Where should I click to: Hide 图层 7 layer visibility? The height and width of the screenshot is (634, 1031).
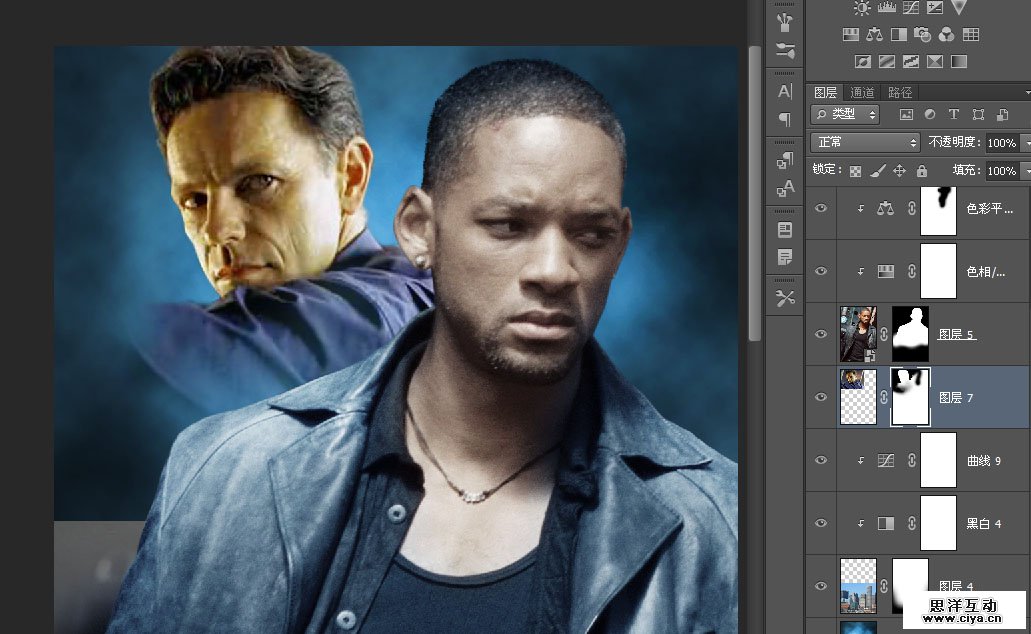point(821,397)
